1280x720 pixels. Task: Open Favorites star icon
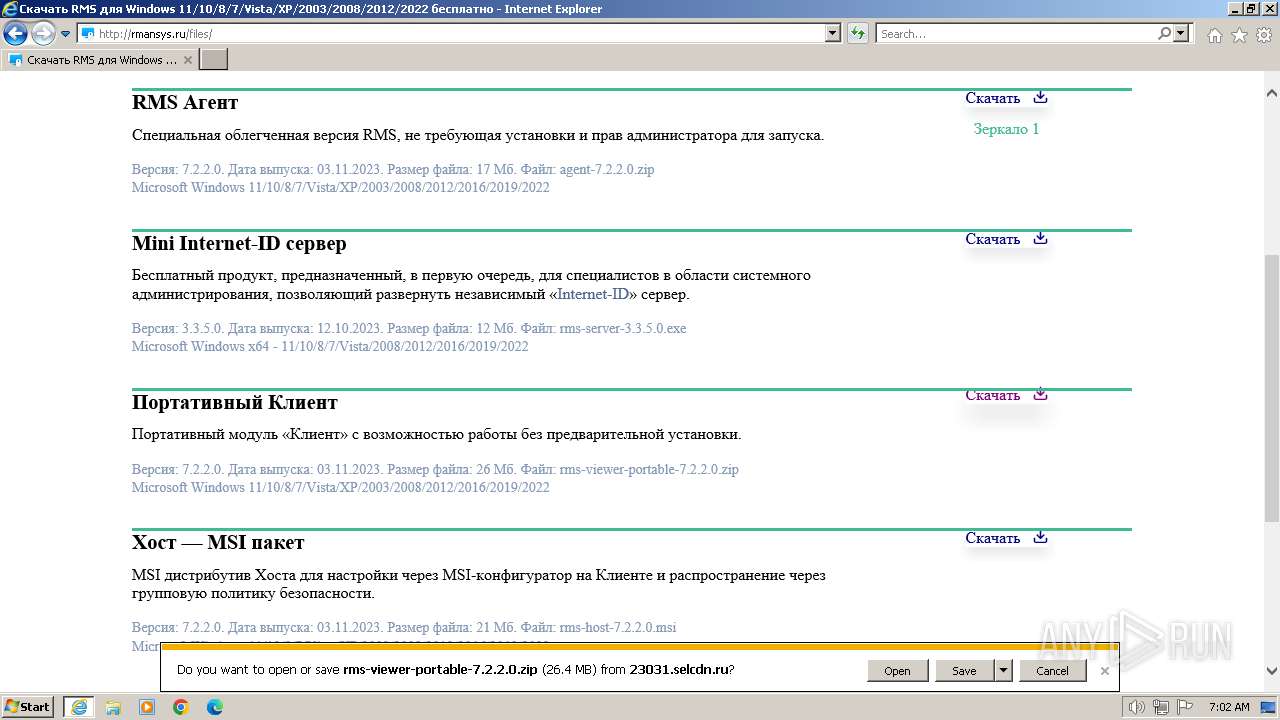1239,35
